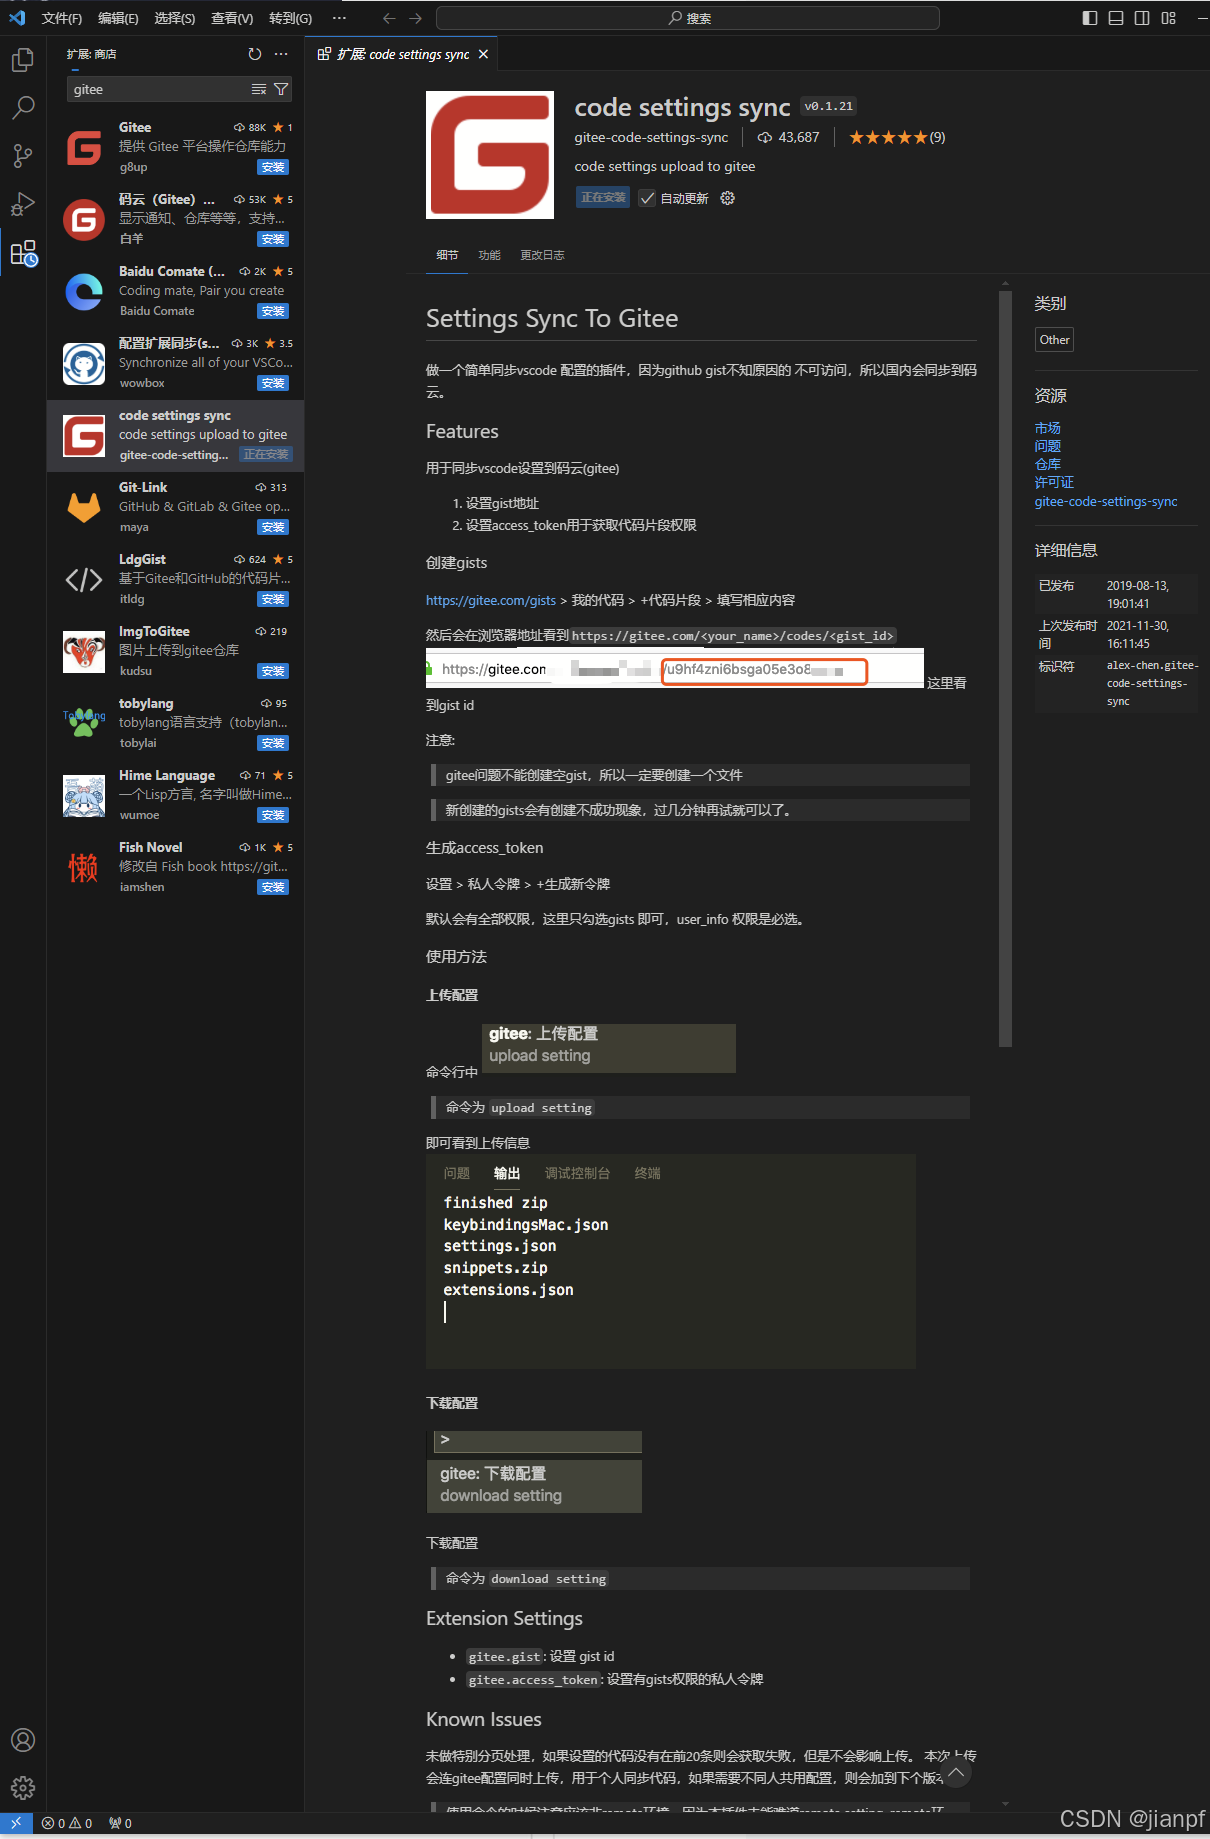Click the readme vertical scrollbar
This screenshot has height=1839, width=1210.
[1005, 670]
